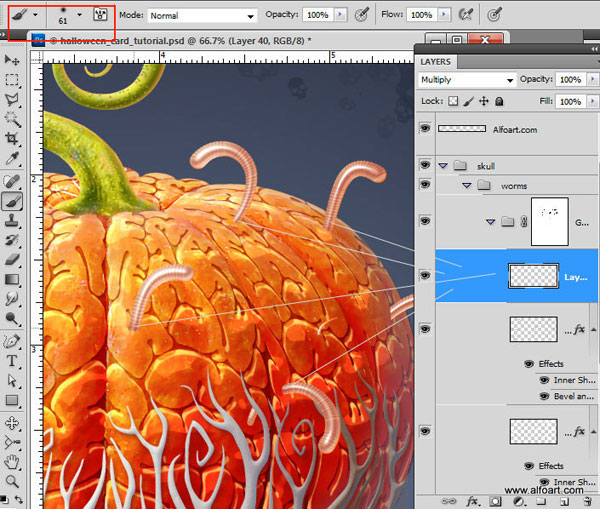Select the Clone Stamp tool
The image size is (600, 509).
pos(11,220)
